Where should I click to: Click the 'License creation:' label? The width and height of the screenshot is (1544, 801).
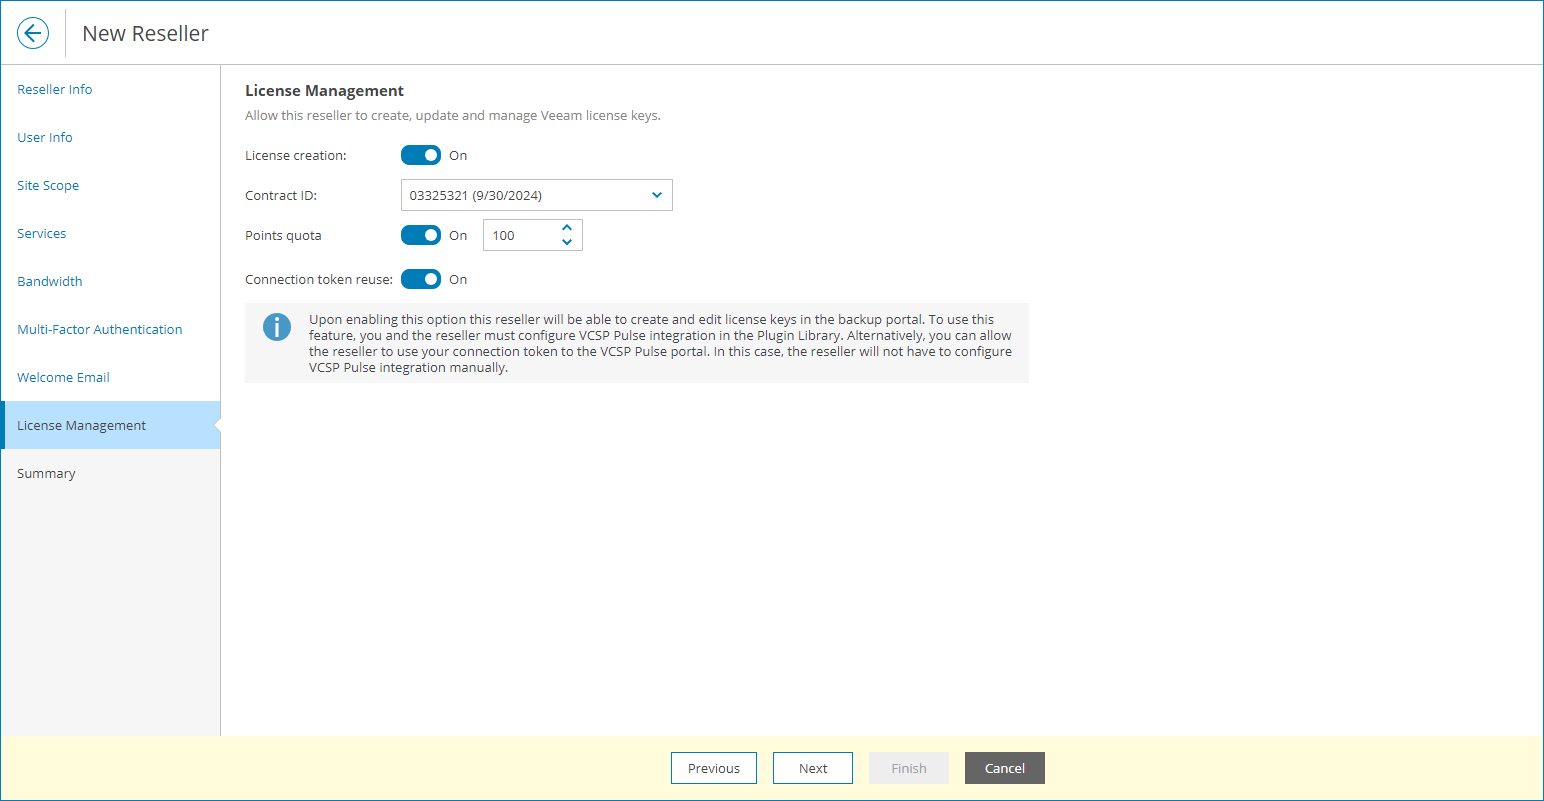click(x=296, y=155)
